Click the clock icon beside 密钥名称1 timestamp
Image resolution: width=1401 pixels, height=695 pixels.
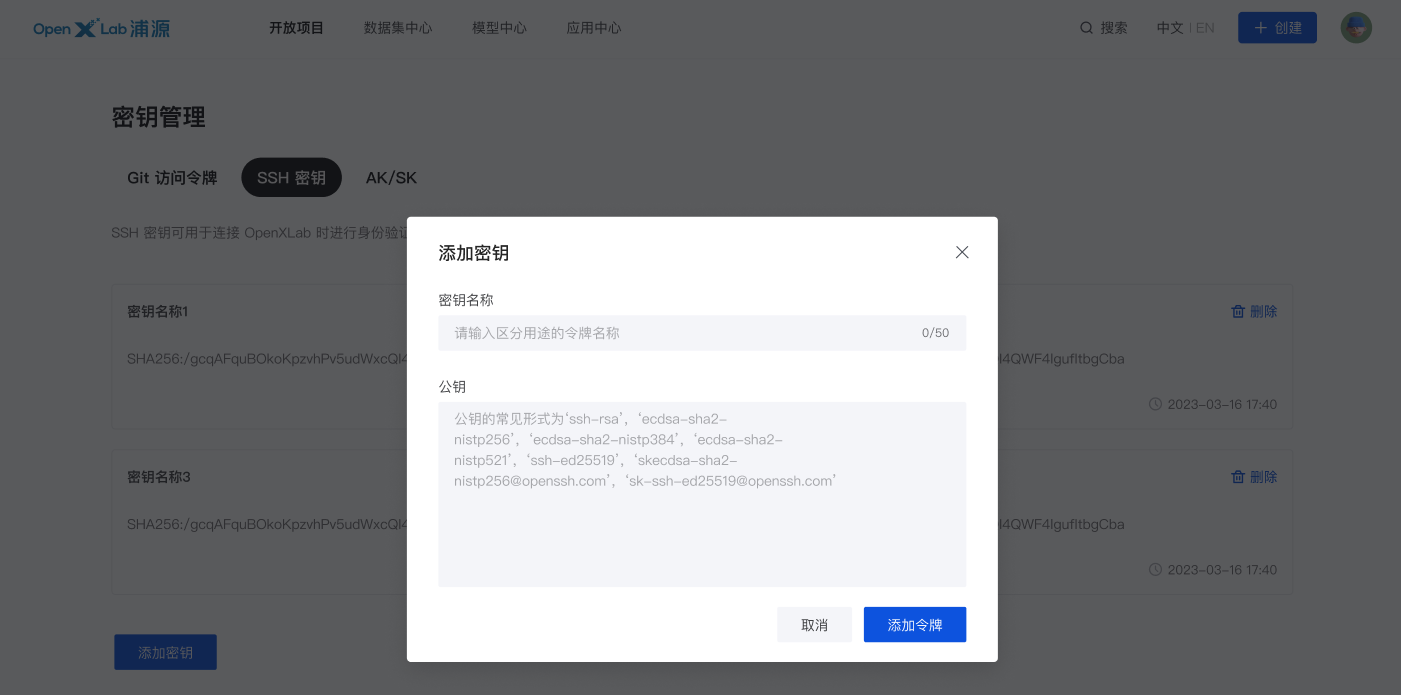(x=1156, y=404)
